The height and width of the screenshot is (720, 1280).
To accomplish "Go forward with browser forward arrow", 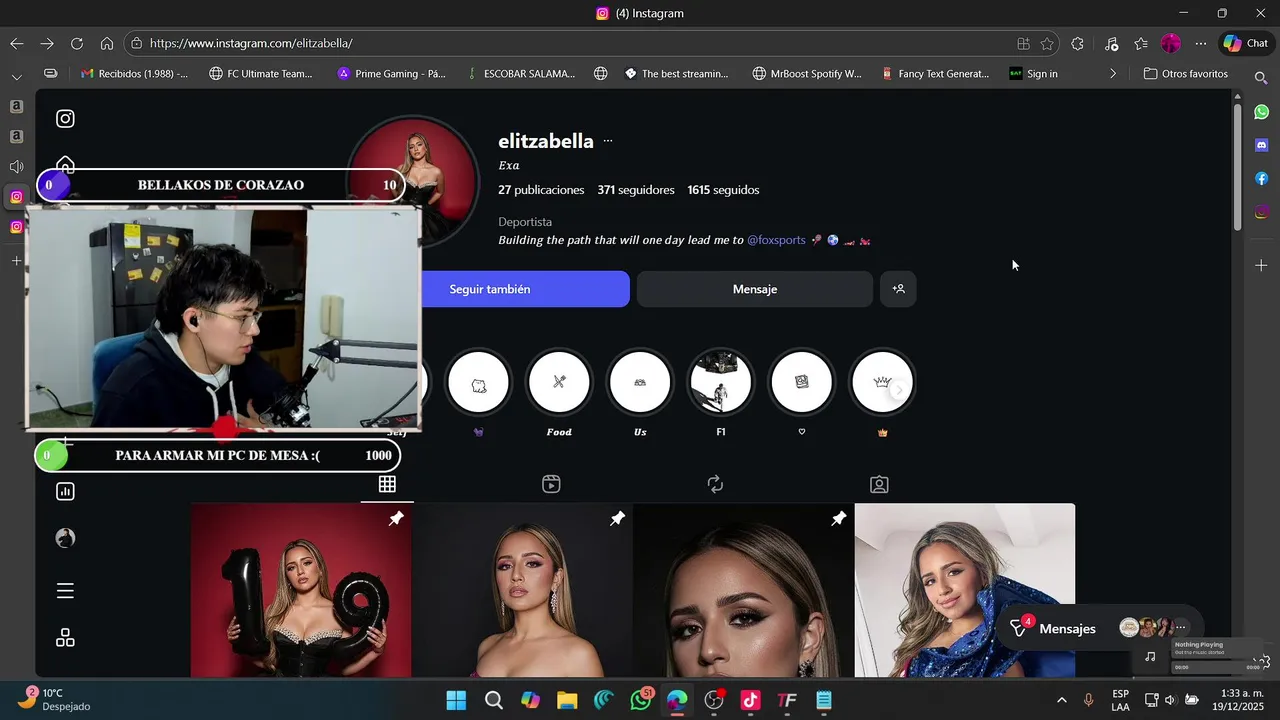I will coord(46,43).
